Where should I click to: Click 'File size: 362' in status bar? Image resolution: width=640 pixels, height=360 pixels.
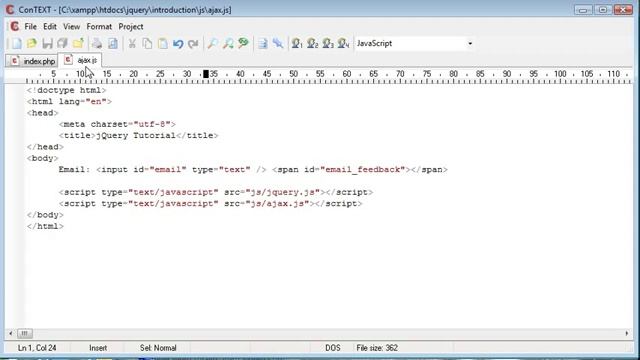coord(377,348)
